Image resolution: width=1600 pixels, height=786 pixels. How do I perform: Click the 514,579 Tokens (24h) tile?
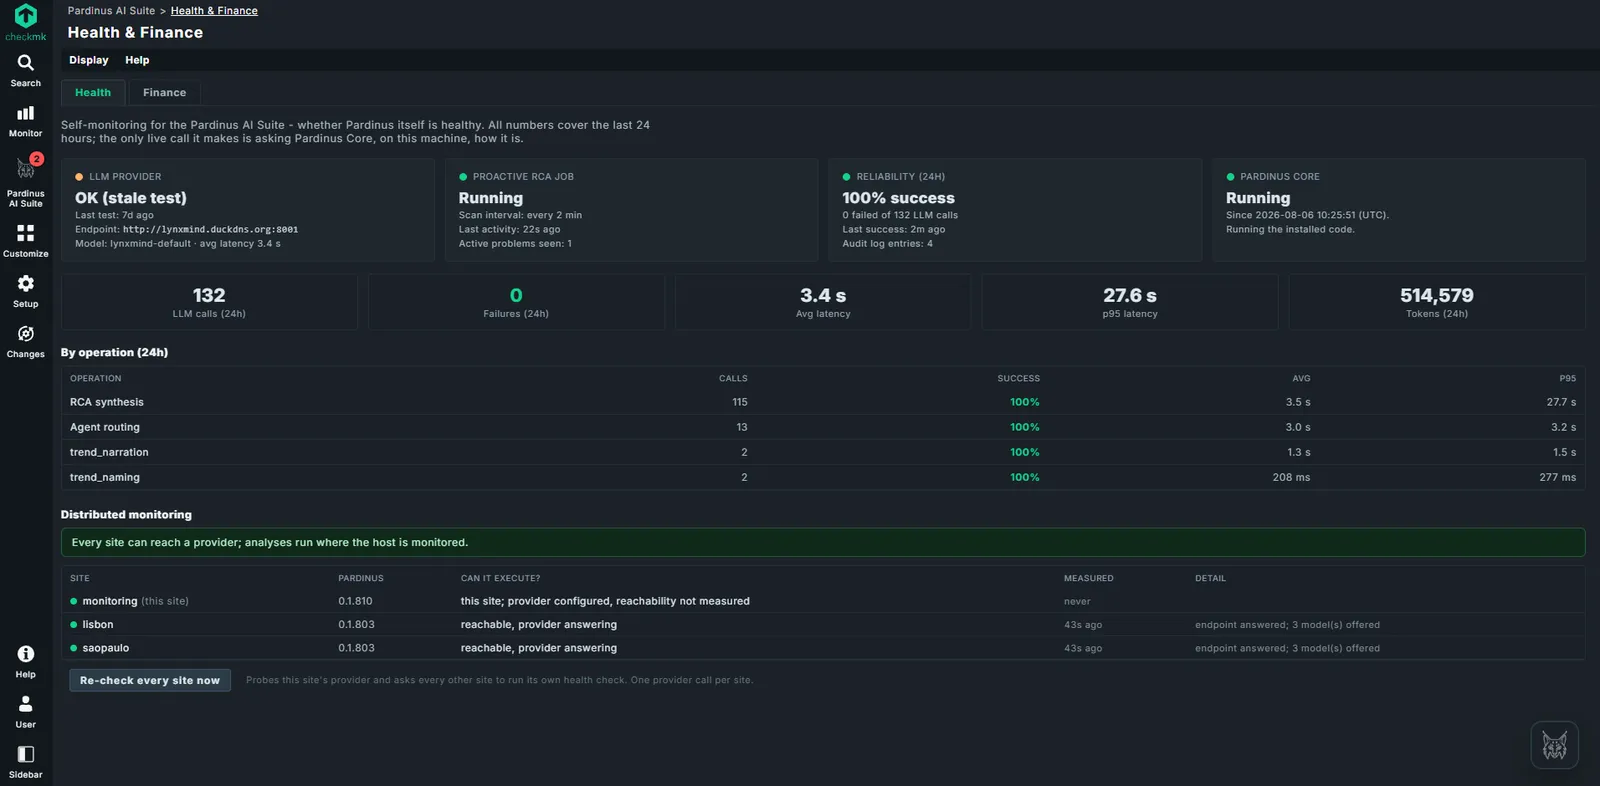(1437, 302)
